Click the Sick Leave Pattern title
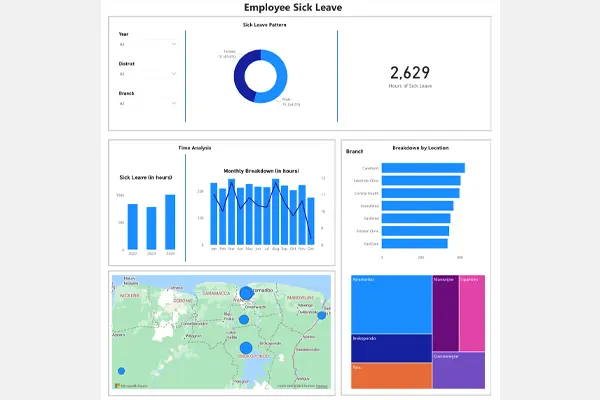Viewport: 600px width, 400px height. 264,25
